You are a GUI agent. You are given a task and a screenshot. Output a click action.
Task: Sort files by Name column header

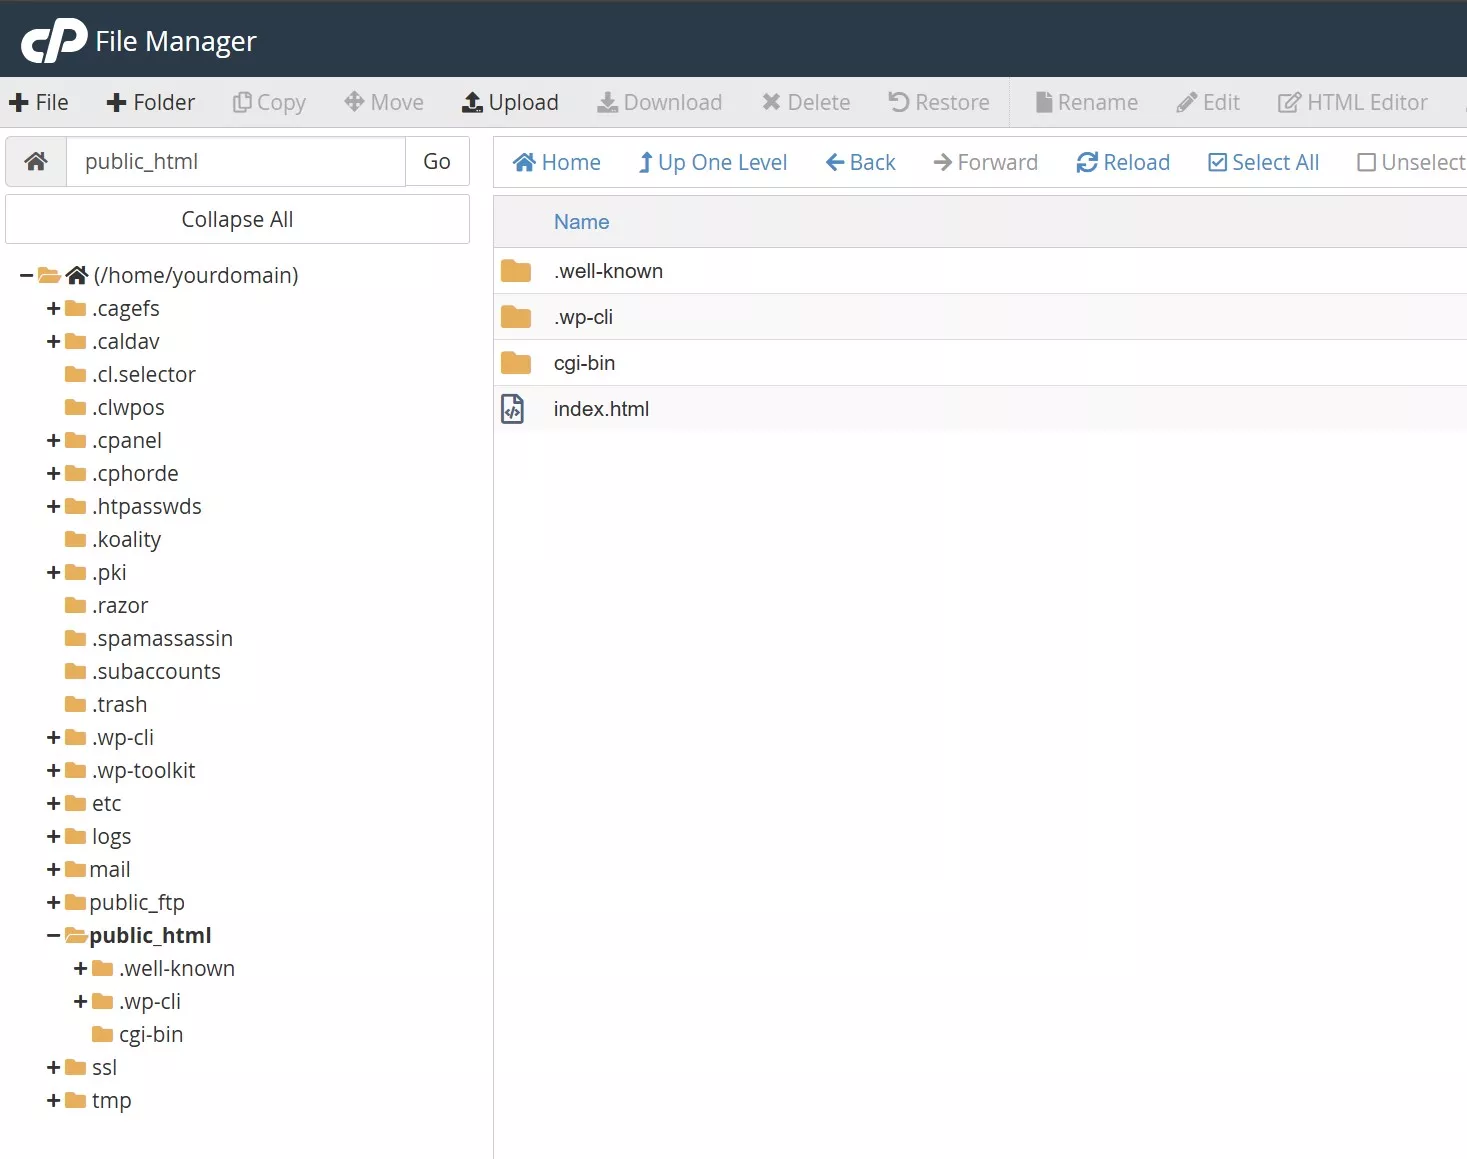581,222
